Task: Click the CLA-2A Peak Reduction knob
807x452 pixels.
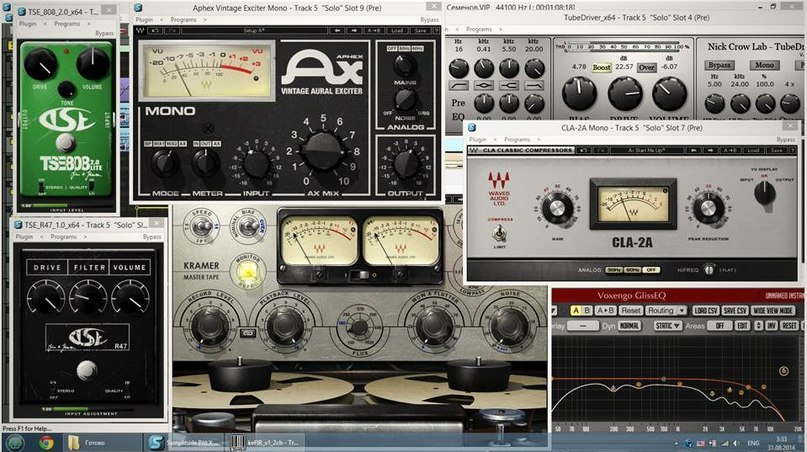Action: 708,208
